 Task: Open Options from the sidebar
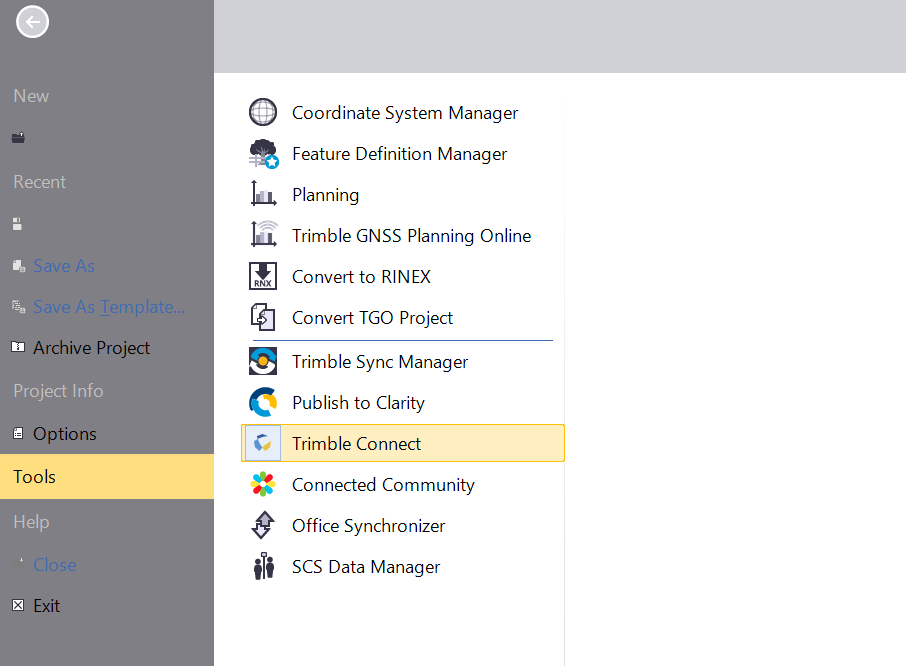click(64, 434)
